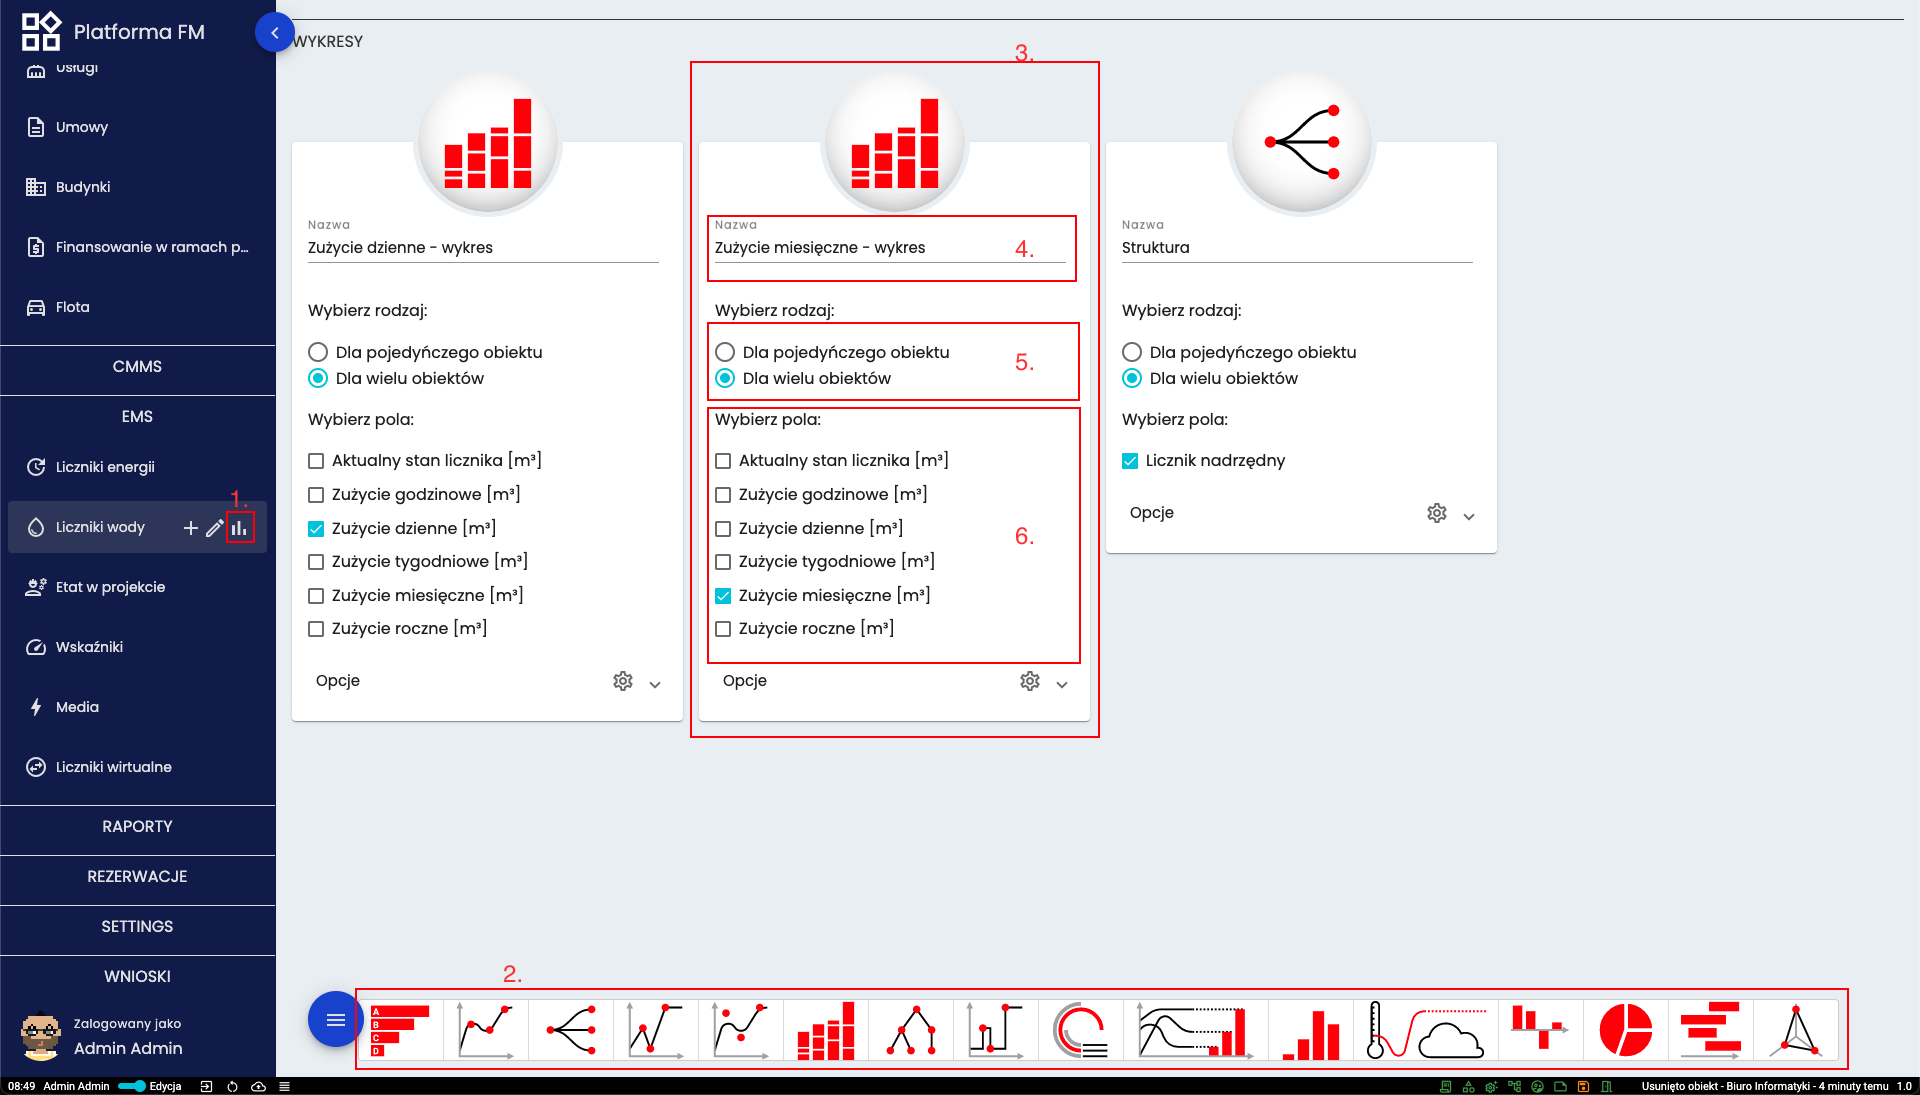The image size is (1920, 1095).
Task: Click the Nazwa field containing Struktura
Action: click(x=1297, y=248)
